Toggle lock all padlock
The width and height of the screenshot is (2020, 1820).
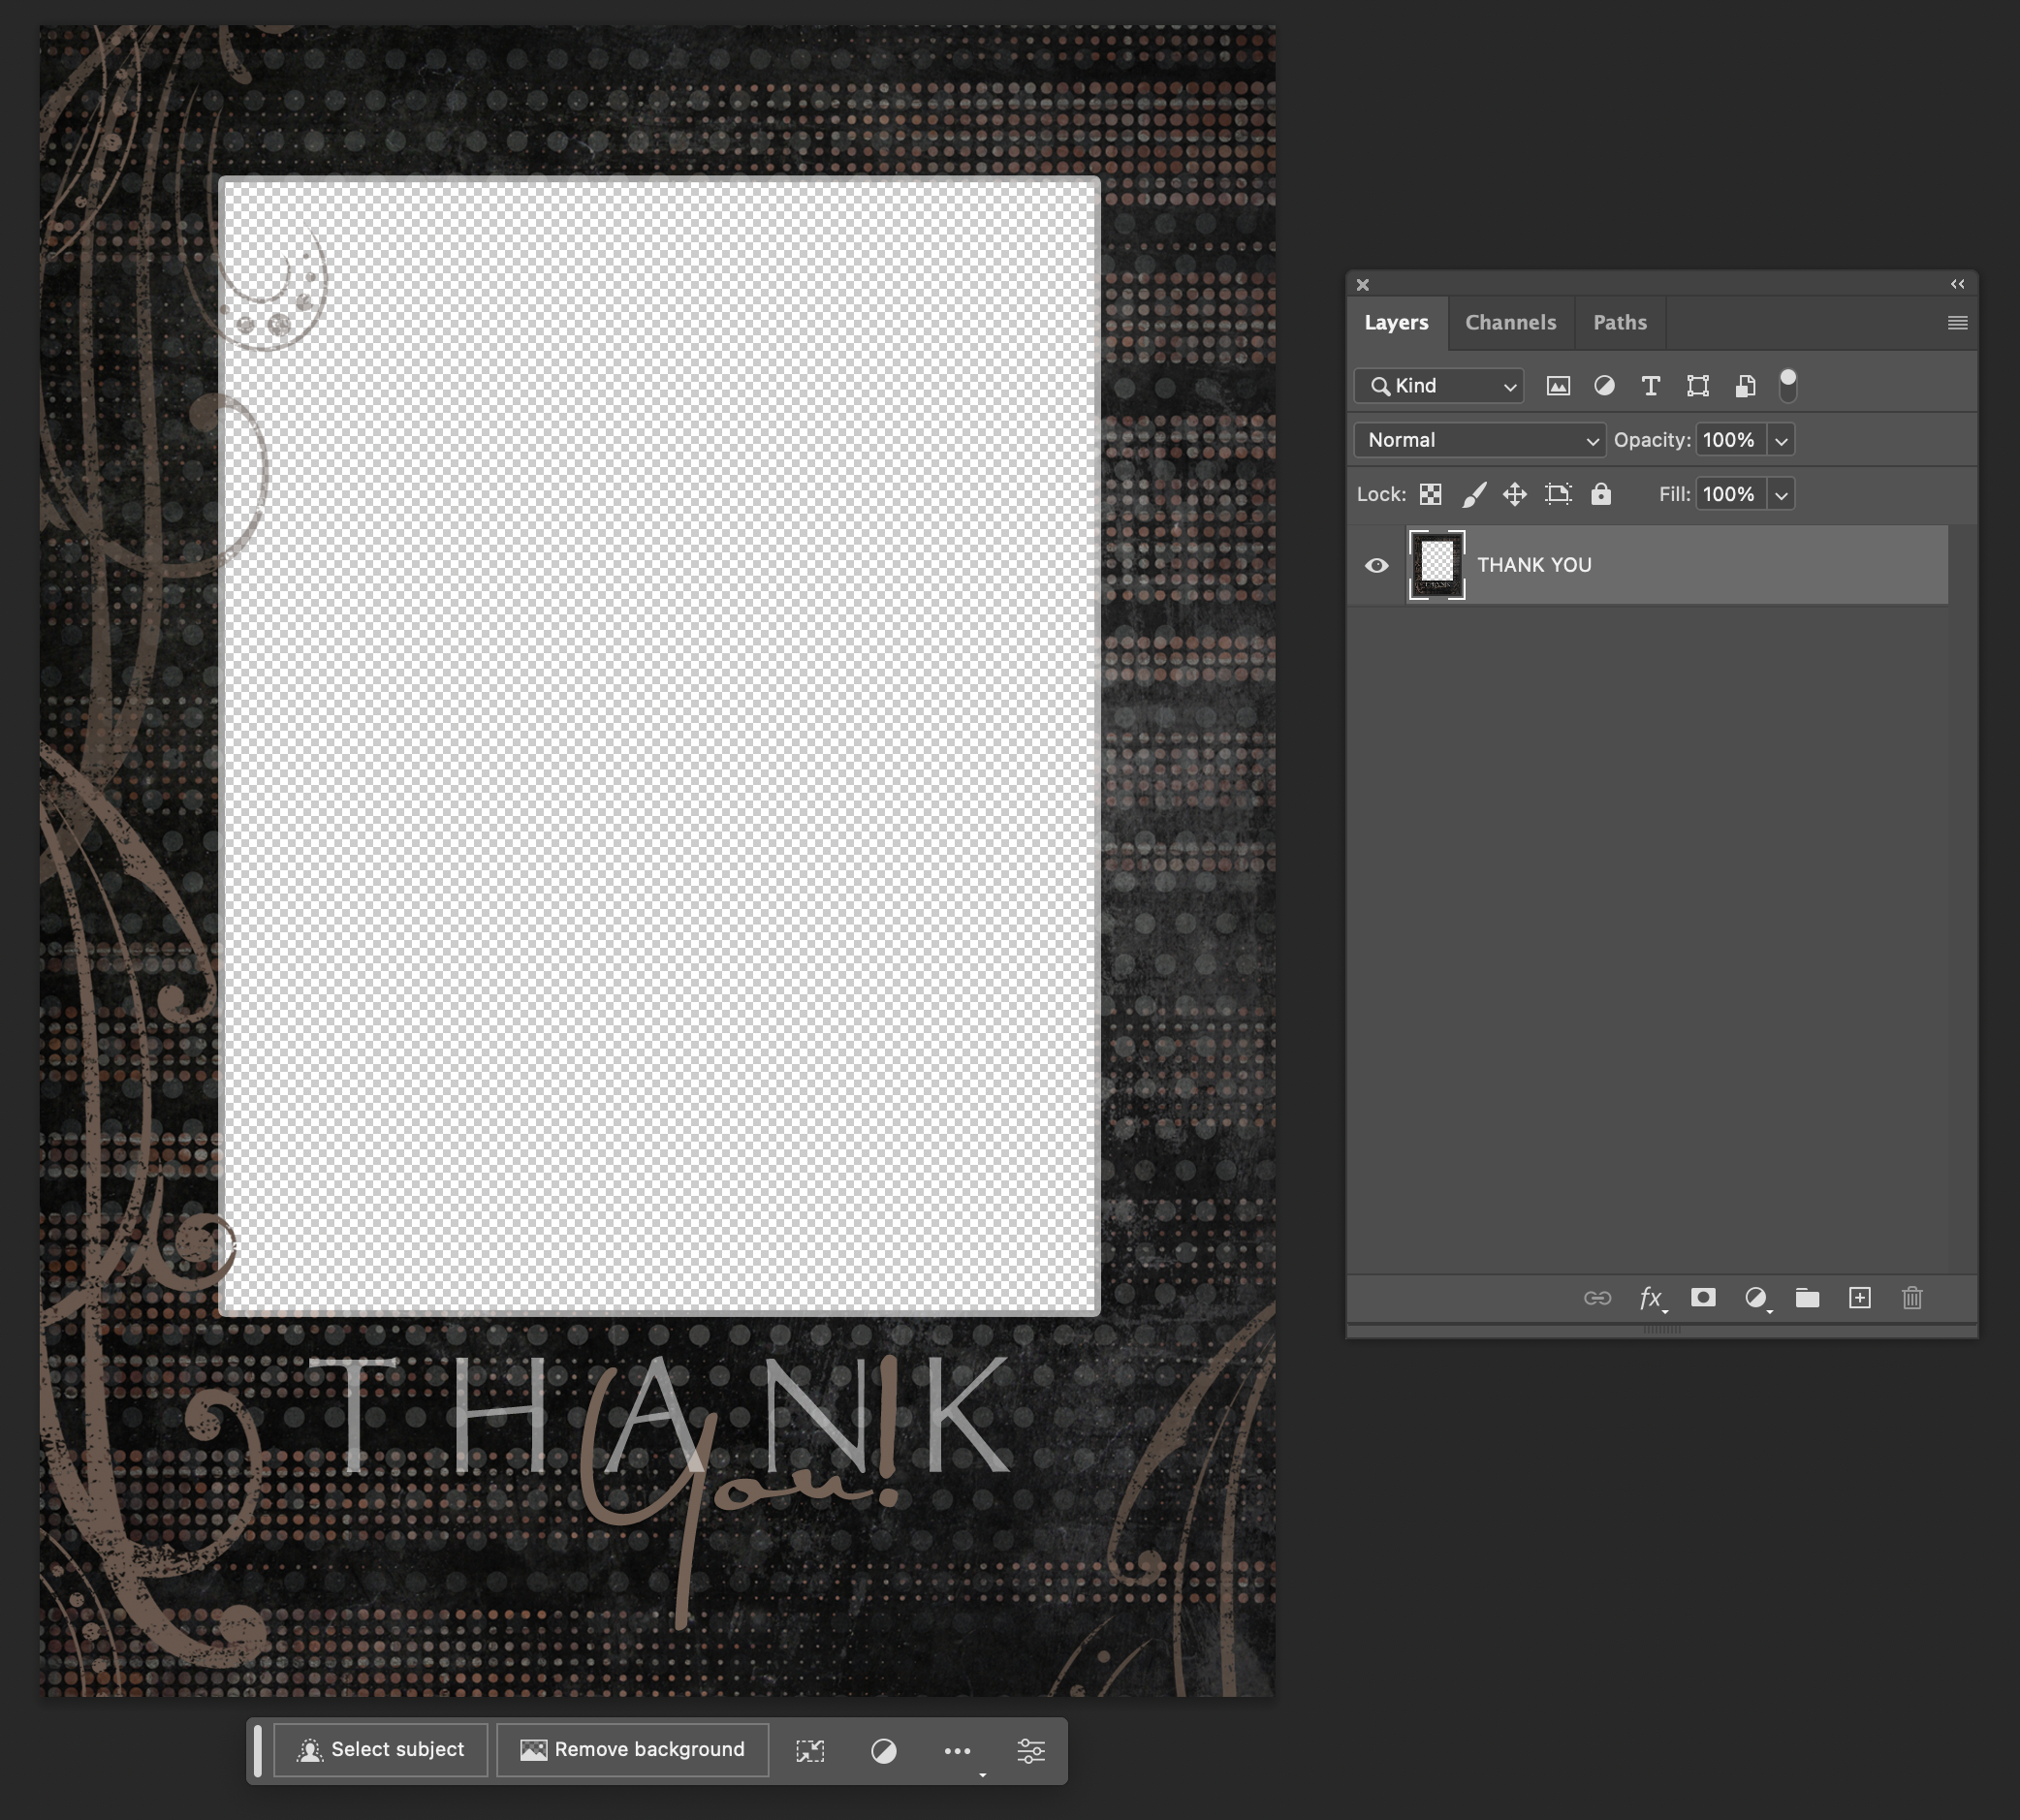pyautogui.click(x=1601, y=494)
